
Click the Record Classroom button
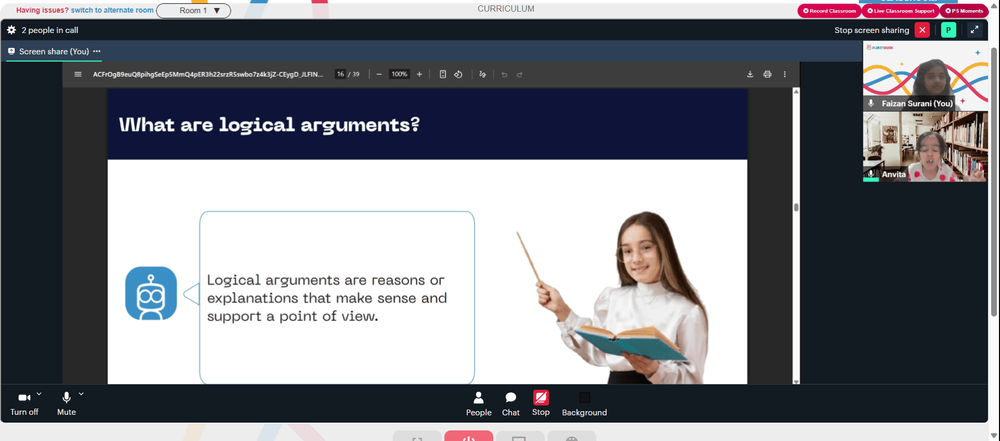[x=829, y=11]
